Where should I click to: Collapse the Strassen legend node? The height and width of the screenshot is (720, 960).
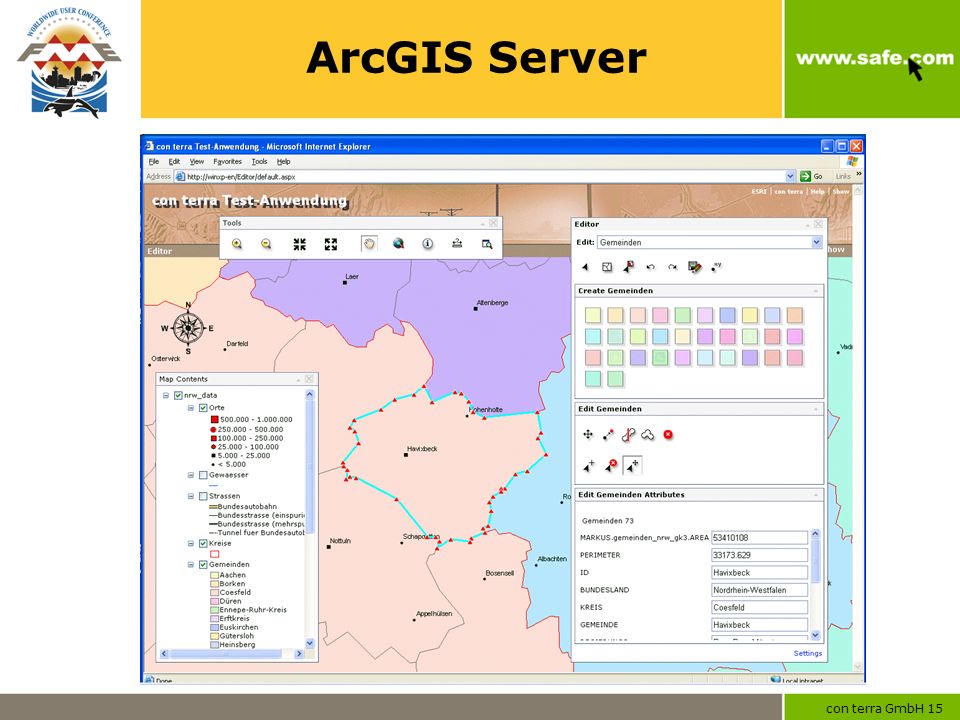191,496
